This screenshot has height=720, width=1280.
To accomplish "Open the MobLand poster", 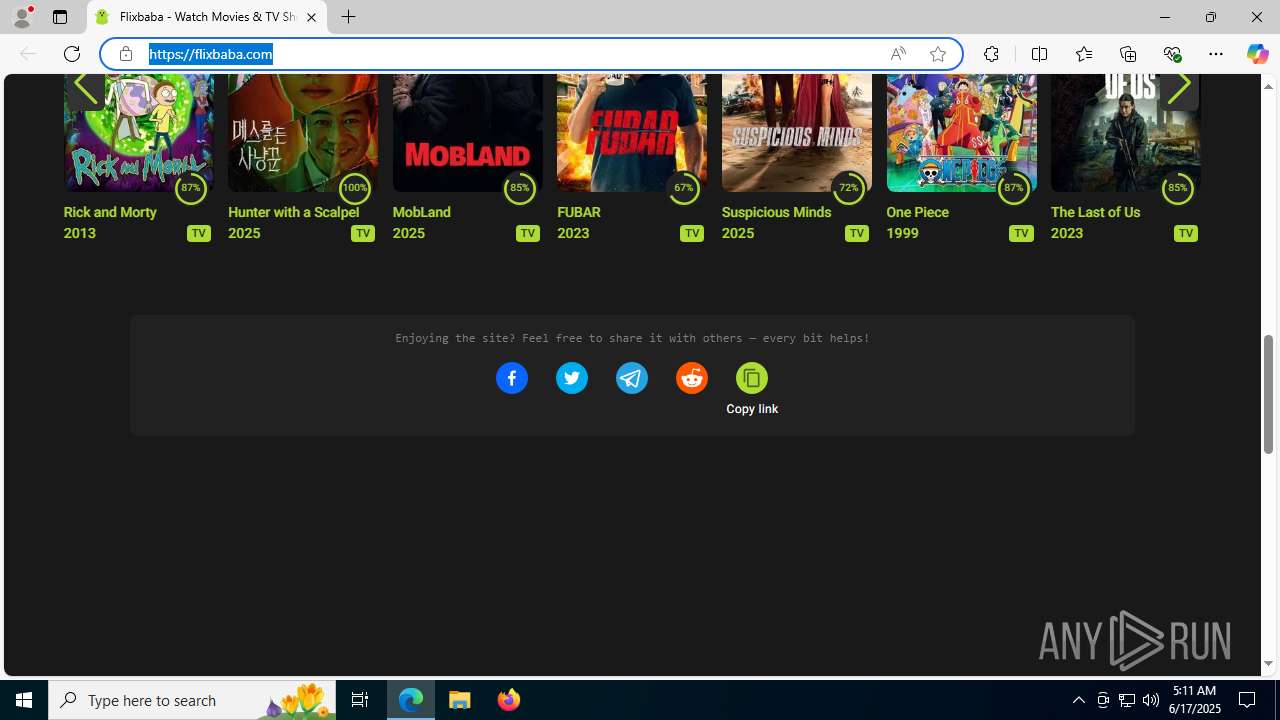I will pyautogui.click(x=467, y=132).
